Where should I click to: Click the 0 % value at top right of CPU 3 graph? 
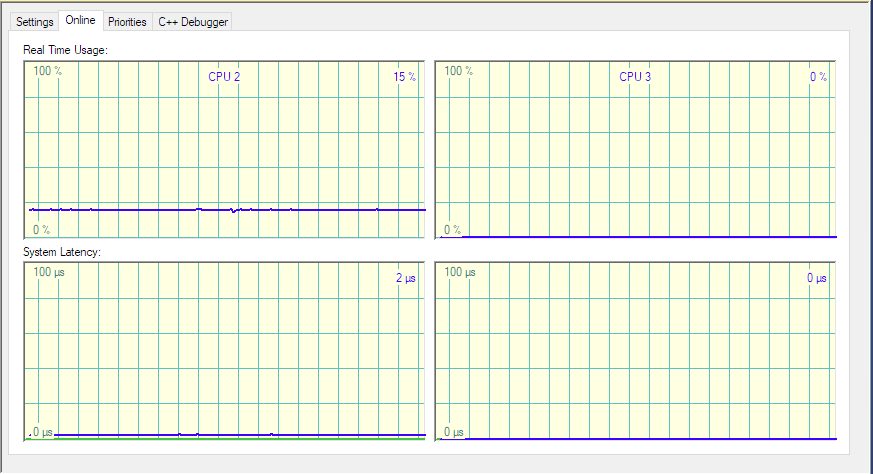point(818,77)
